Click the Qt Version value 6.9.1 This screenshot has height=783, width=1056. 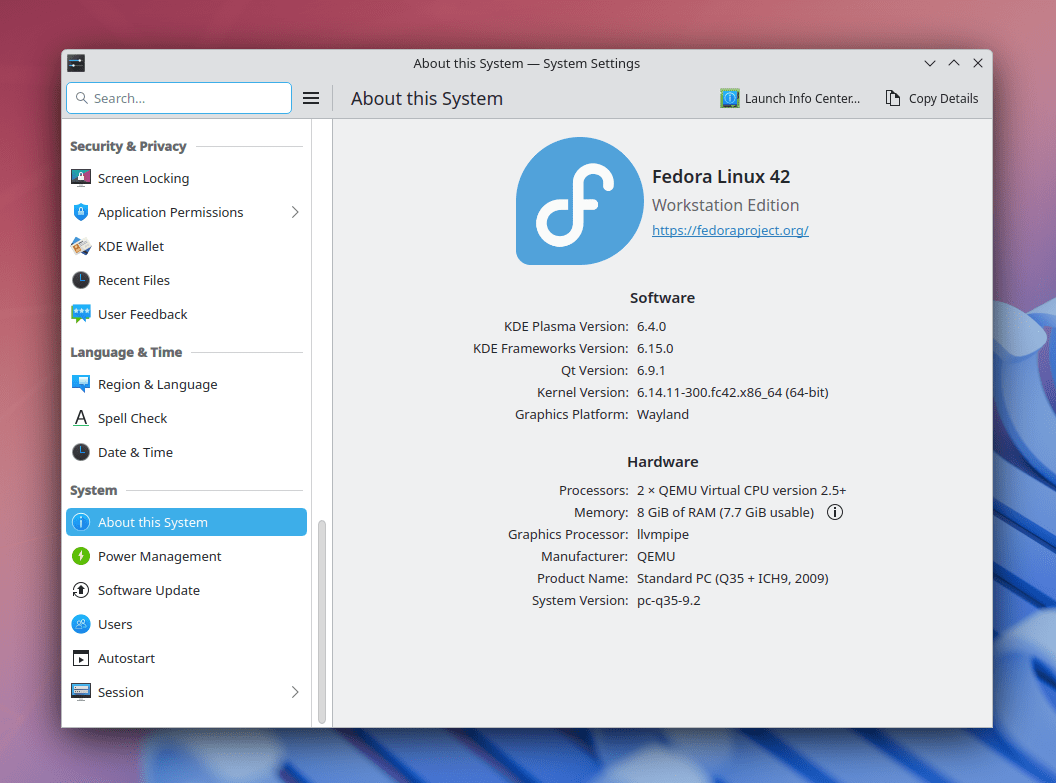(x=651, y=371)
